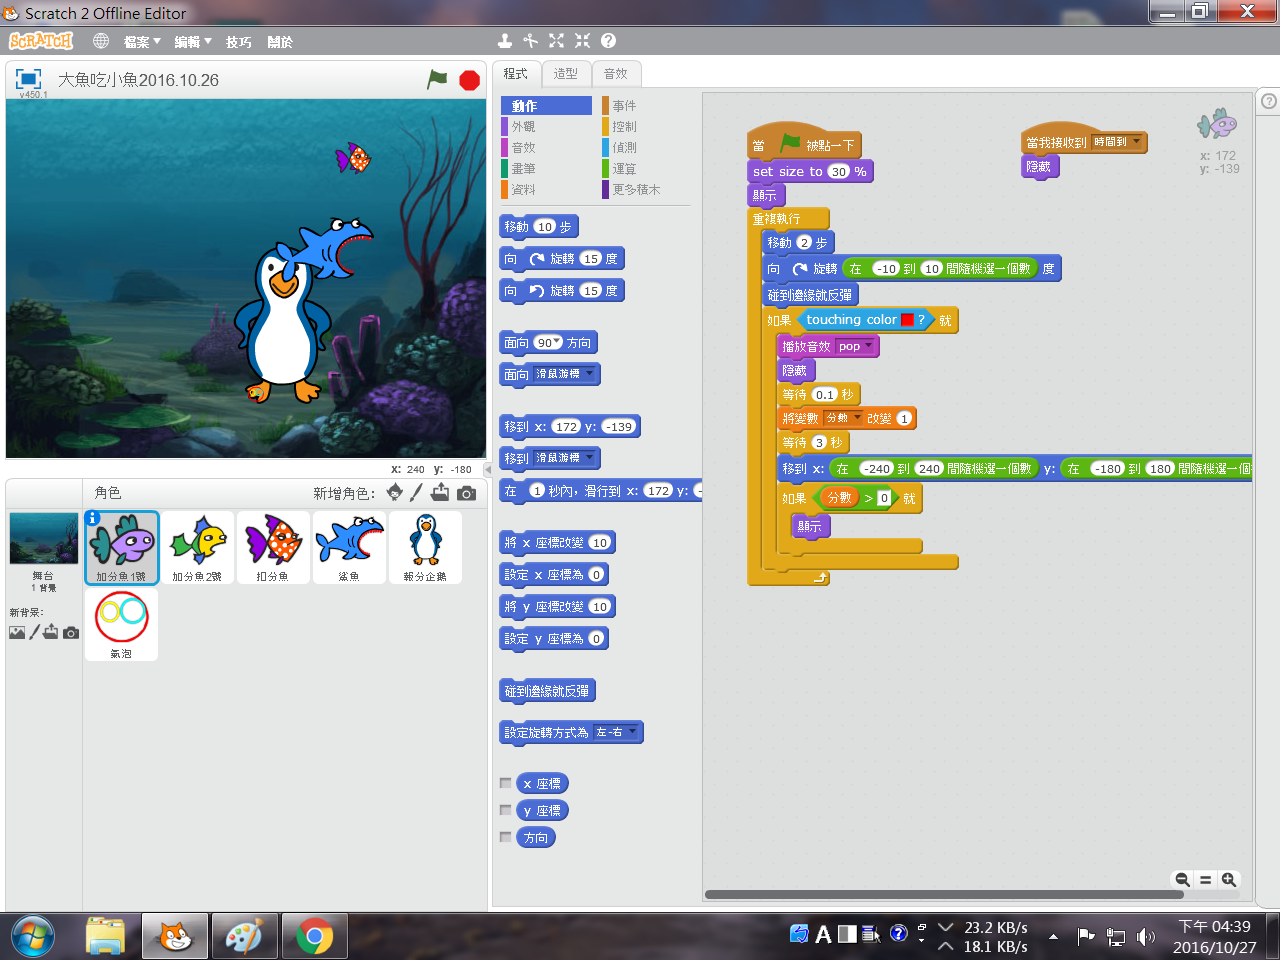Choose new sprite from library icon
Image resolution: width=1280 pixels, height=960 pixels.
point(395,492)
